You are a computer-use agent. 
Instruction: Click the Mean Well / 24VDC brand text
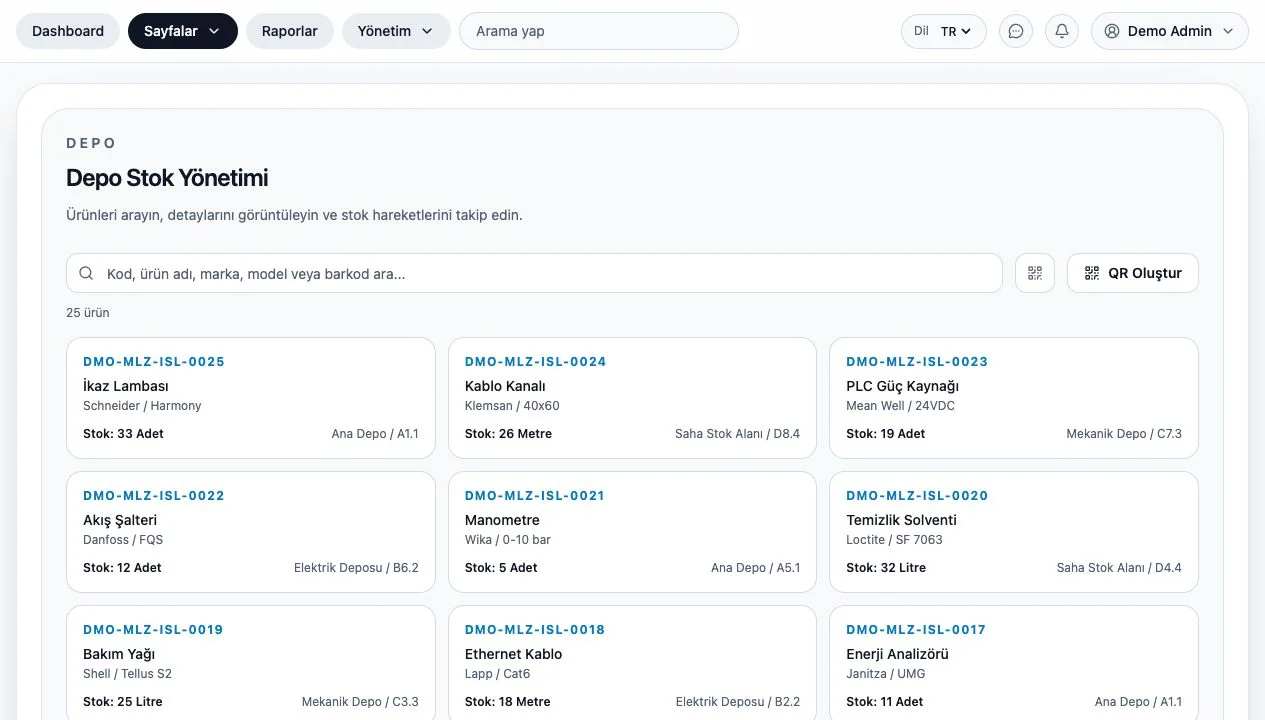[x=899, y=406]
